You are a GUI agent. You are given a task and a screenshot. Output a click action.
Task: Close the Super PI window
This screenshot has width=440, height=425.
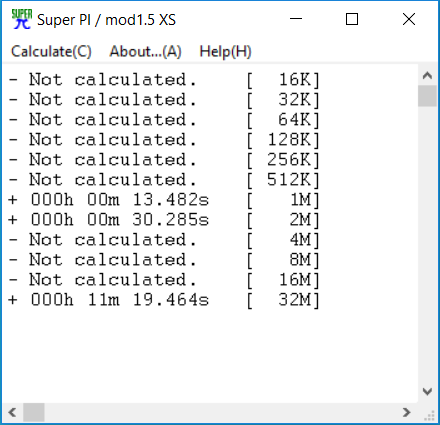(409, 19)
